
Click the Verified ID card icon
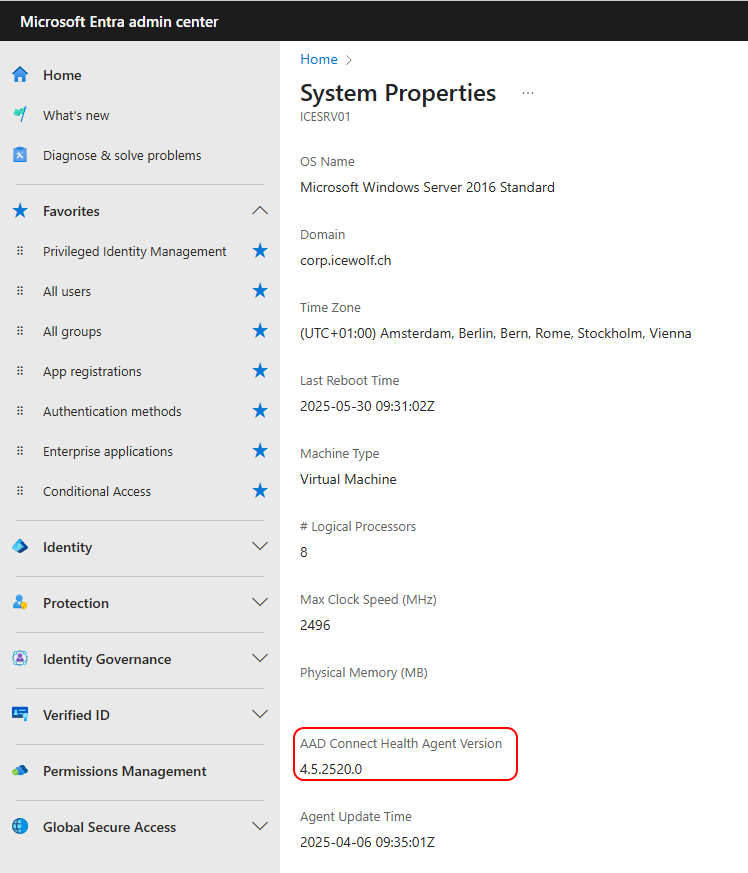(20, 714)
